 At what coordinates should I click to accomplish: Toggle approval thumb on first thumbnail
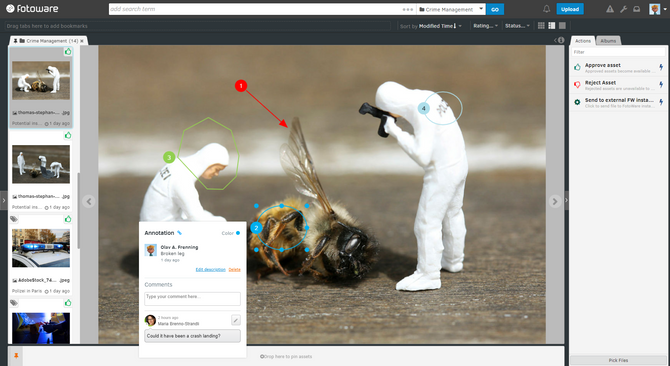pos(68,52)
